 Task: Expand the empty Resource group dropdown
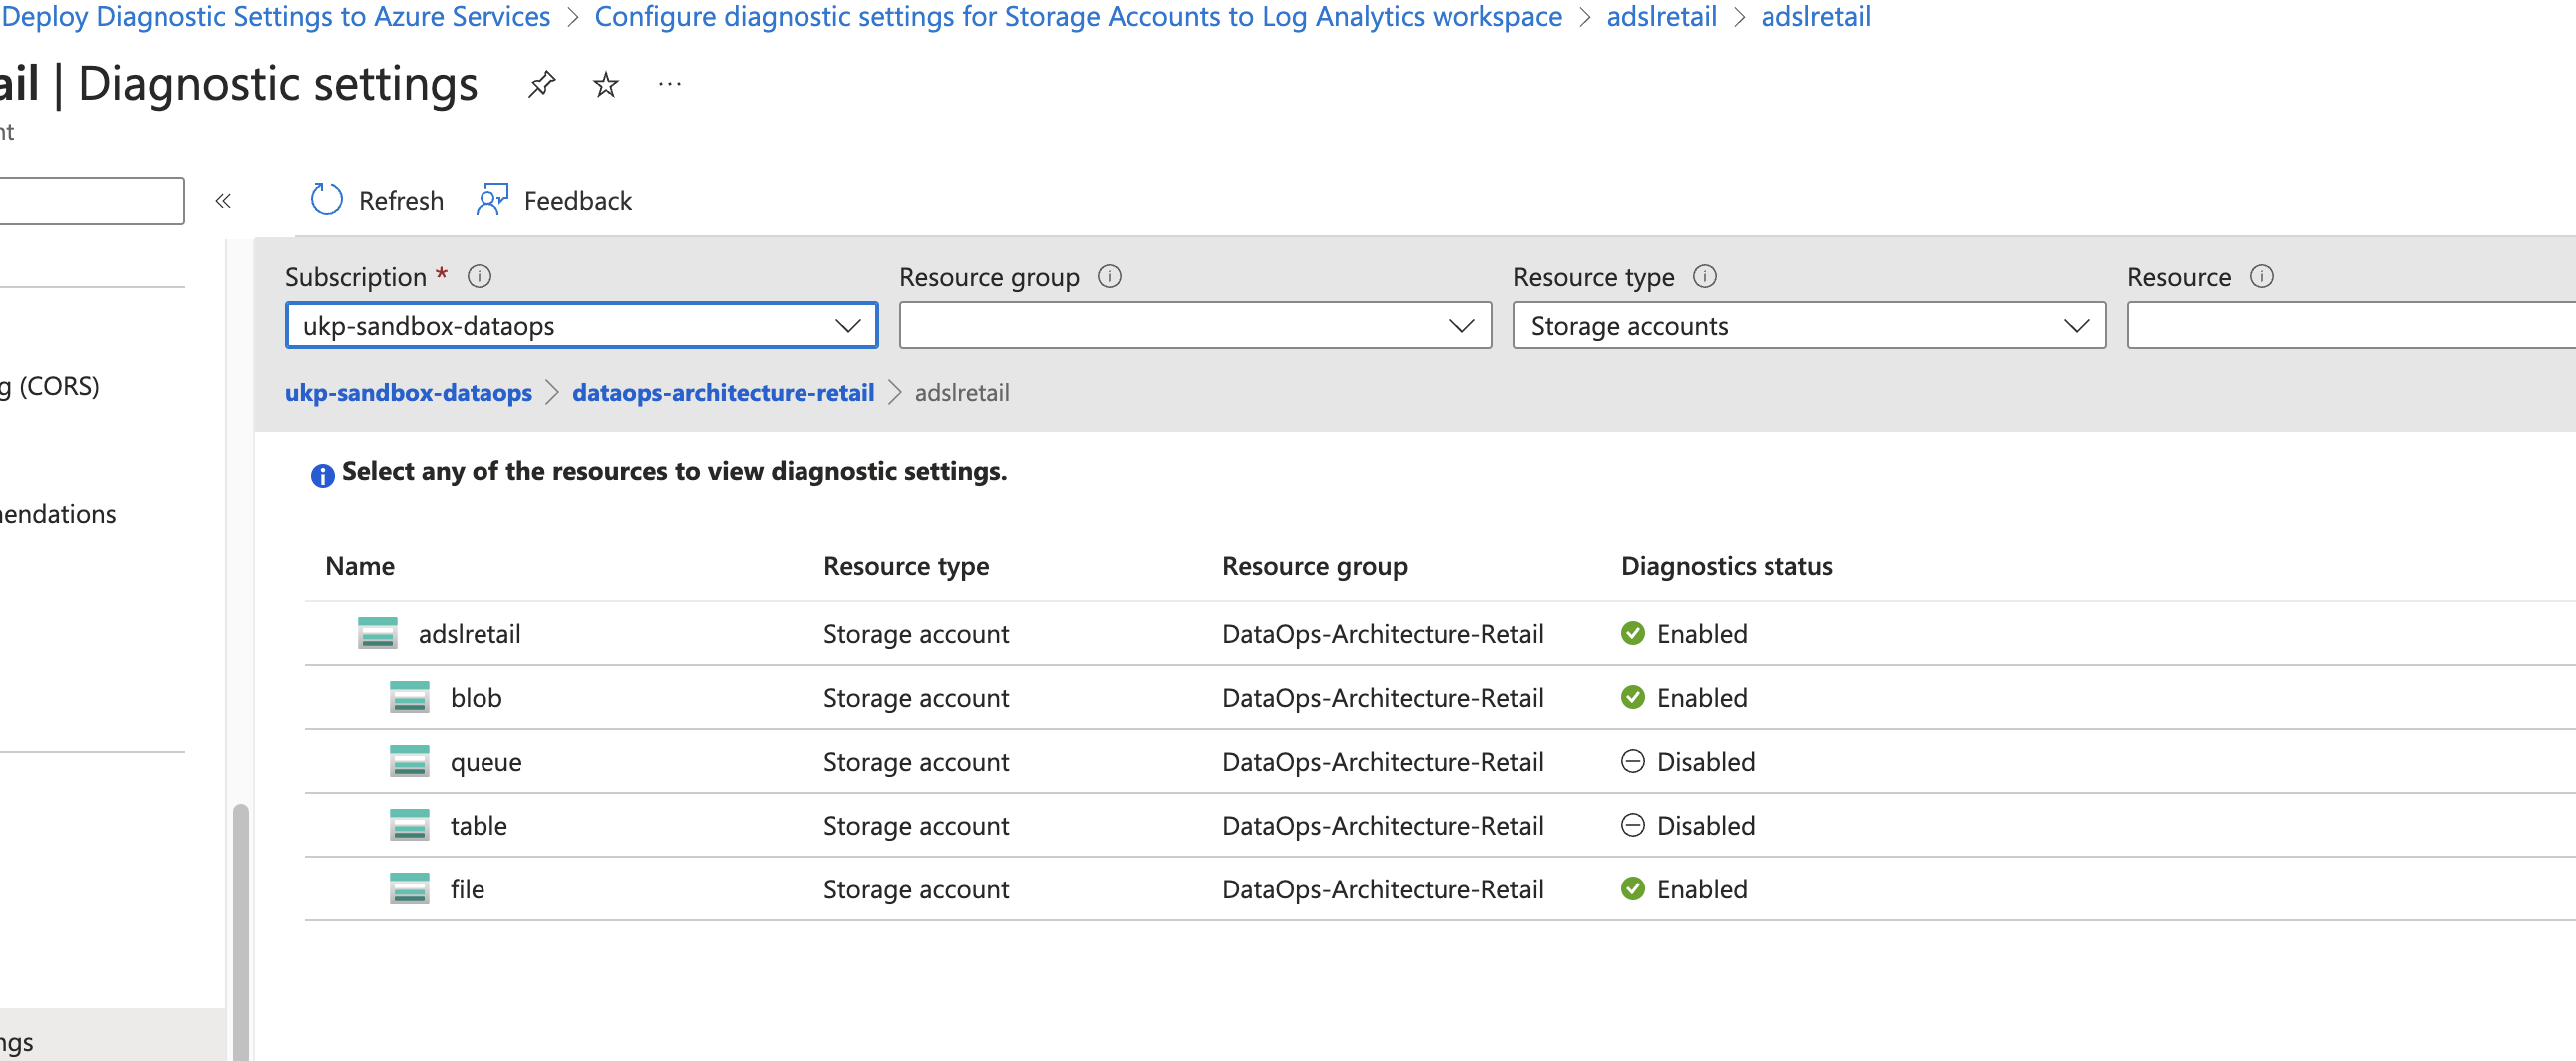(x=1462, y=325)
